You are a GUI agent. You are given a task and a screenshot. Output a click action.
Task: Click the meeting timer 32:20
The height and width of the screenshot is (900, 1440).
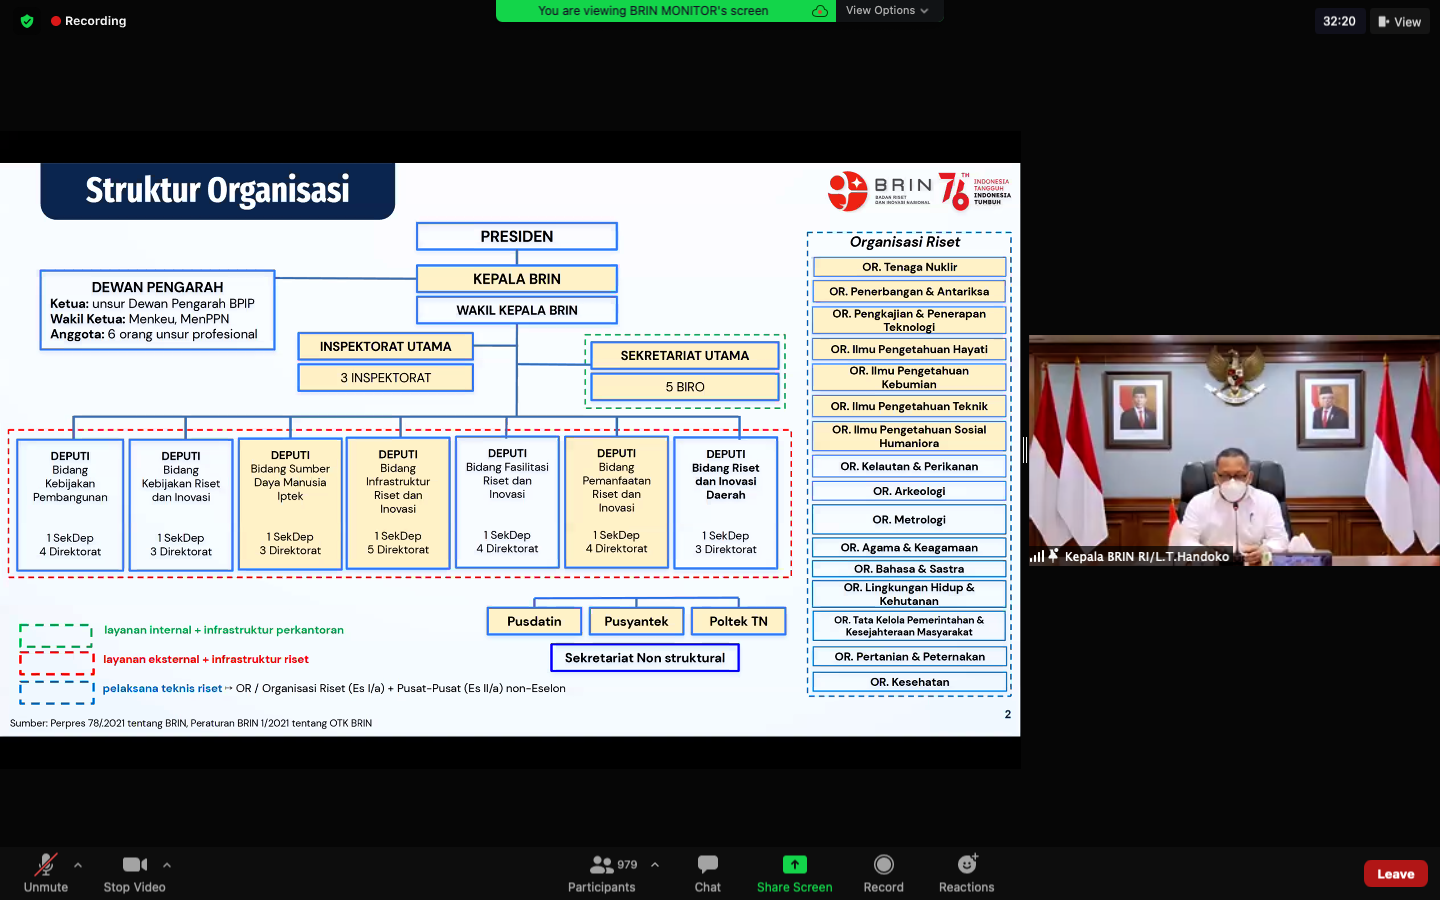coord(1339,21)
